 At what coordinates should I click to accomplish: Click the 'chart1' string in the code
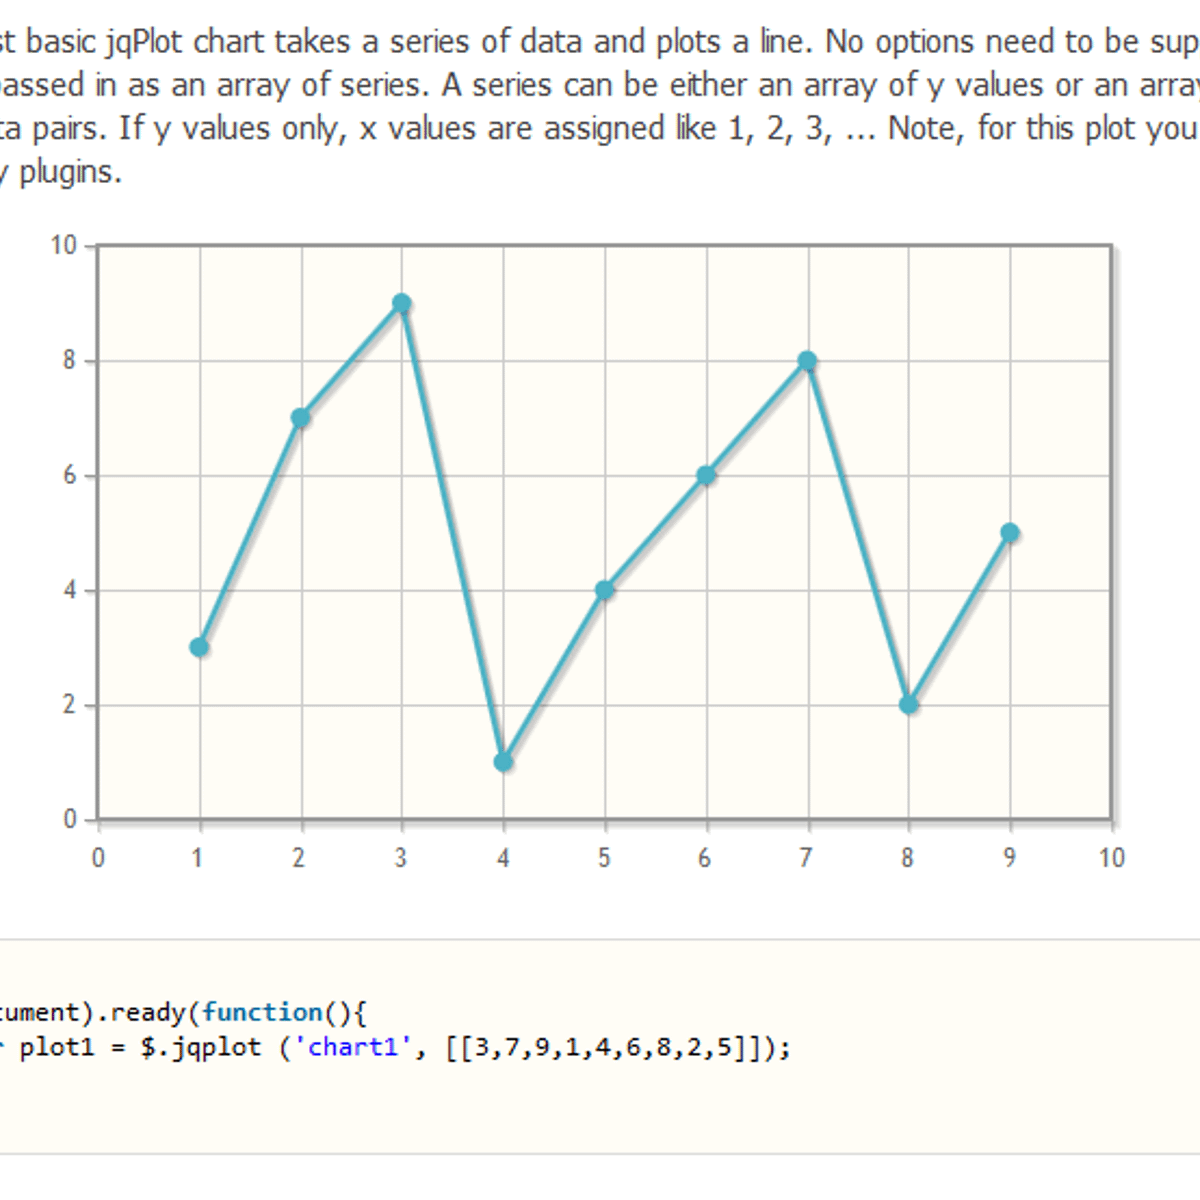point(353,1047)
